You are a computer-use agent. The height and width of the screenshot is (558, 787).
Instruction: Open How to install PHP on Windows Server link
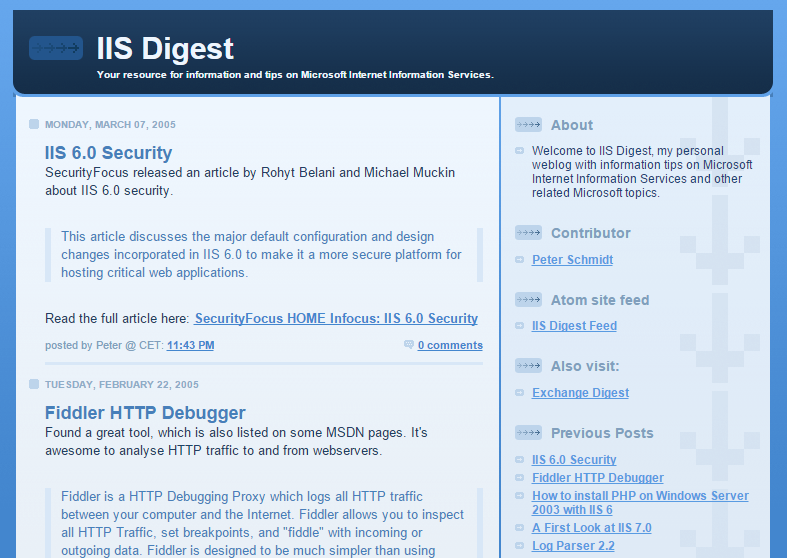pyautogui.click(x=640, y=502)
